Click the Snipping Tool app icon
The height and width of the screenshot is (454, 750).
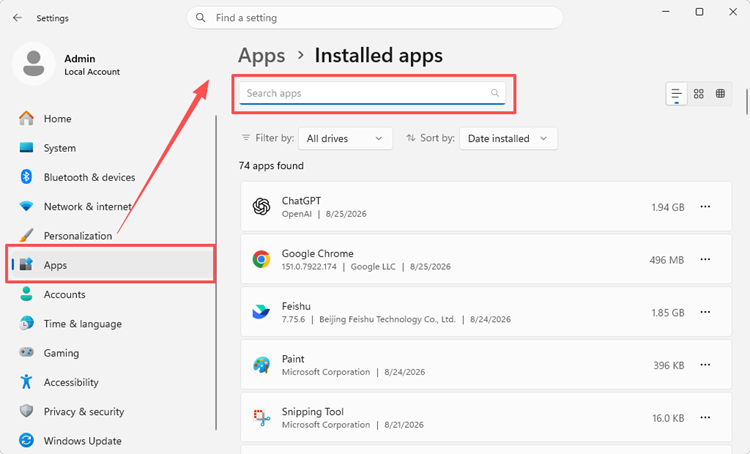(x=261, y=418)
